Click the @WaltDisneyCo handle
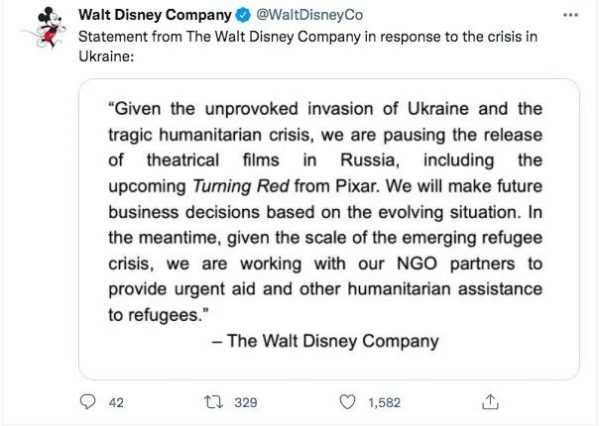 tap(309, 15)
